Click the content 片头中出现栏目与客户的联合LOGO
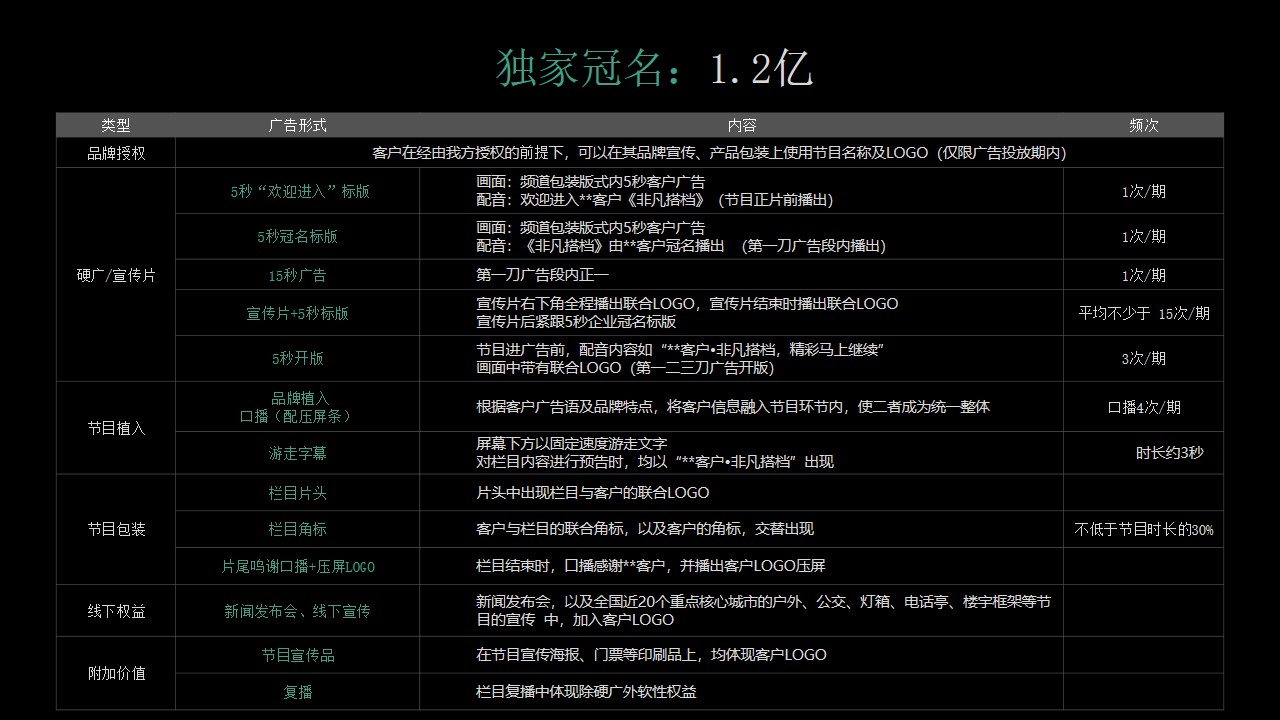The width and height of the screenshot is (1280, 720). 741,493
